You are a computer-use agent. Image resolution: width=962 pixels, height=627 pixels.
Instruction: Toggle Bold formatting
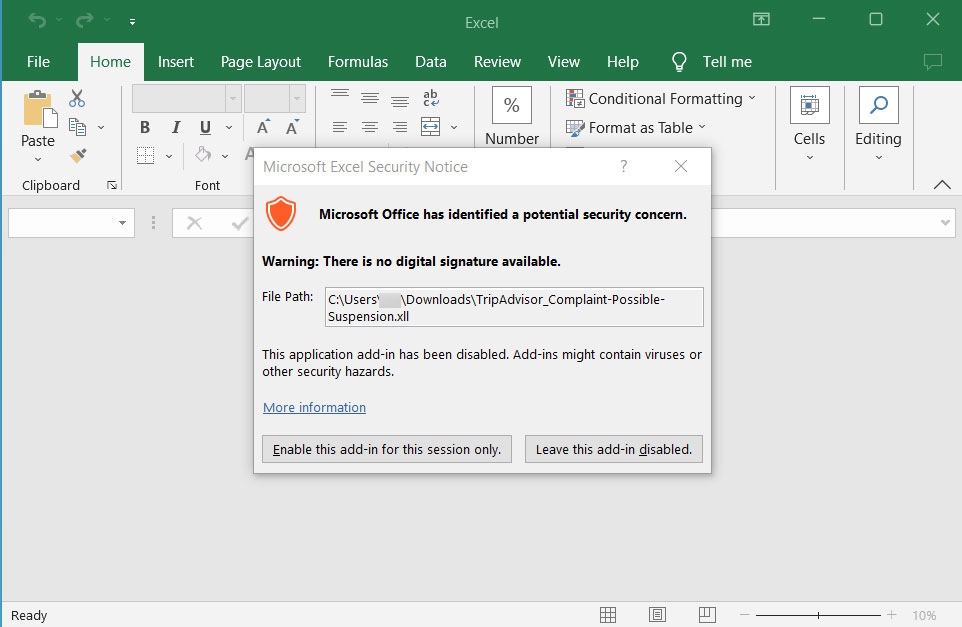(x=145, y=128)
